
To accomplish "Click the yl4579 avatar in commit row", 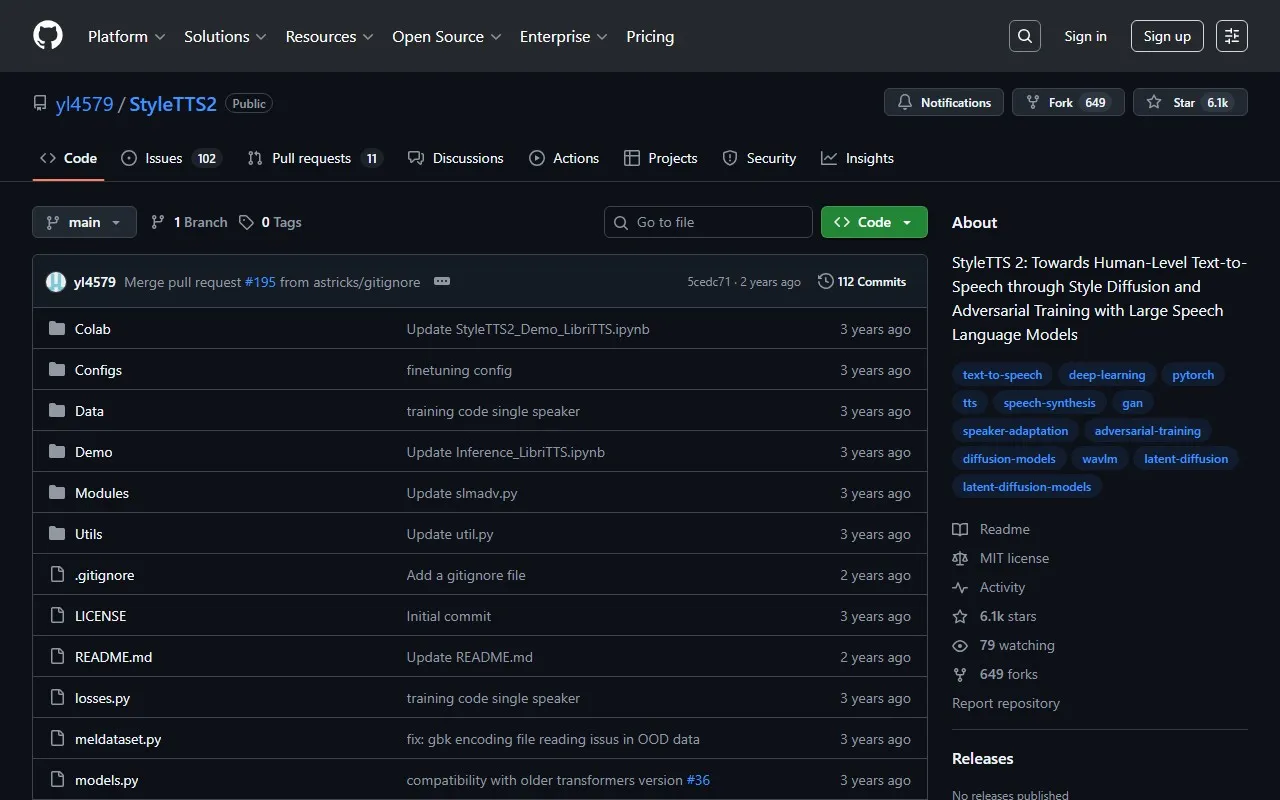I will coord(56,282).
